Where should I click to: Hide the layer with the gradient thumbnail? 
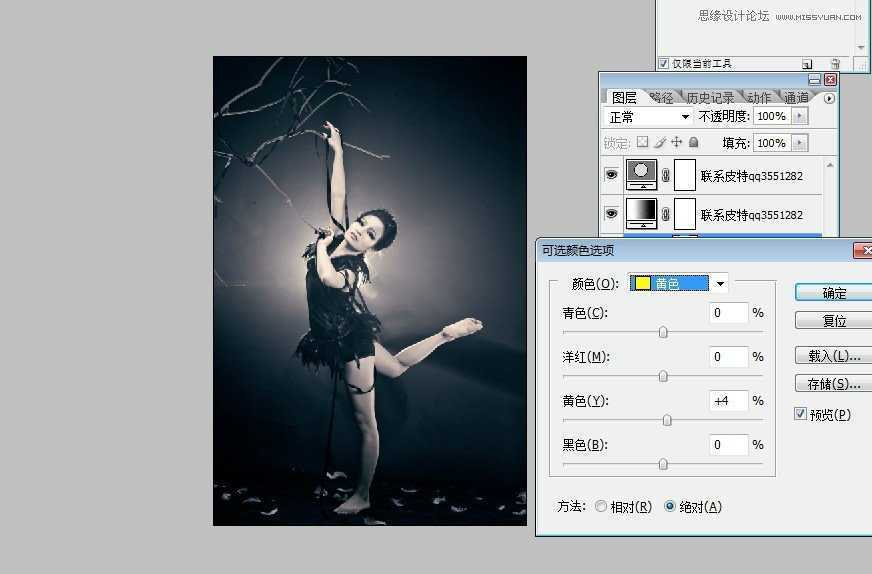[611, 214]
